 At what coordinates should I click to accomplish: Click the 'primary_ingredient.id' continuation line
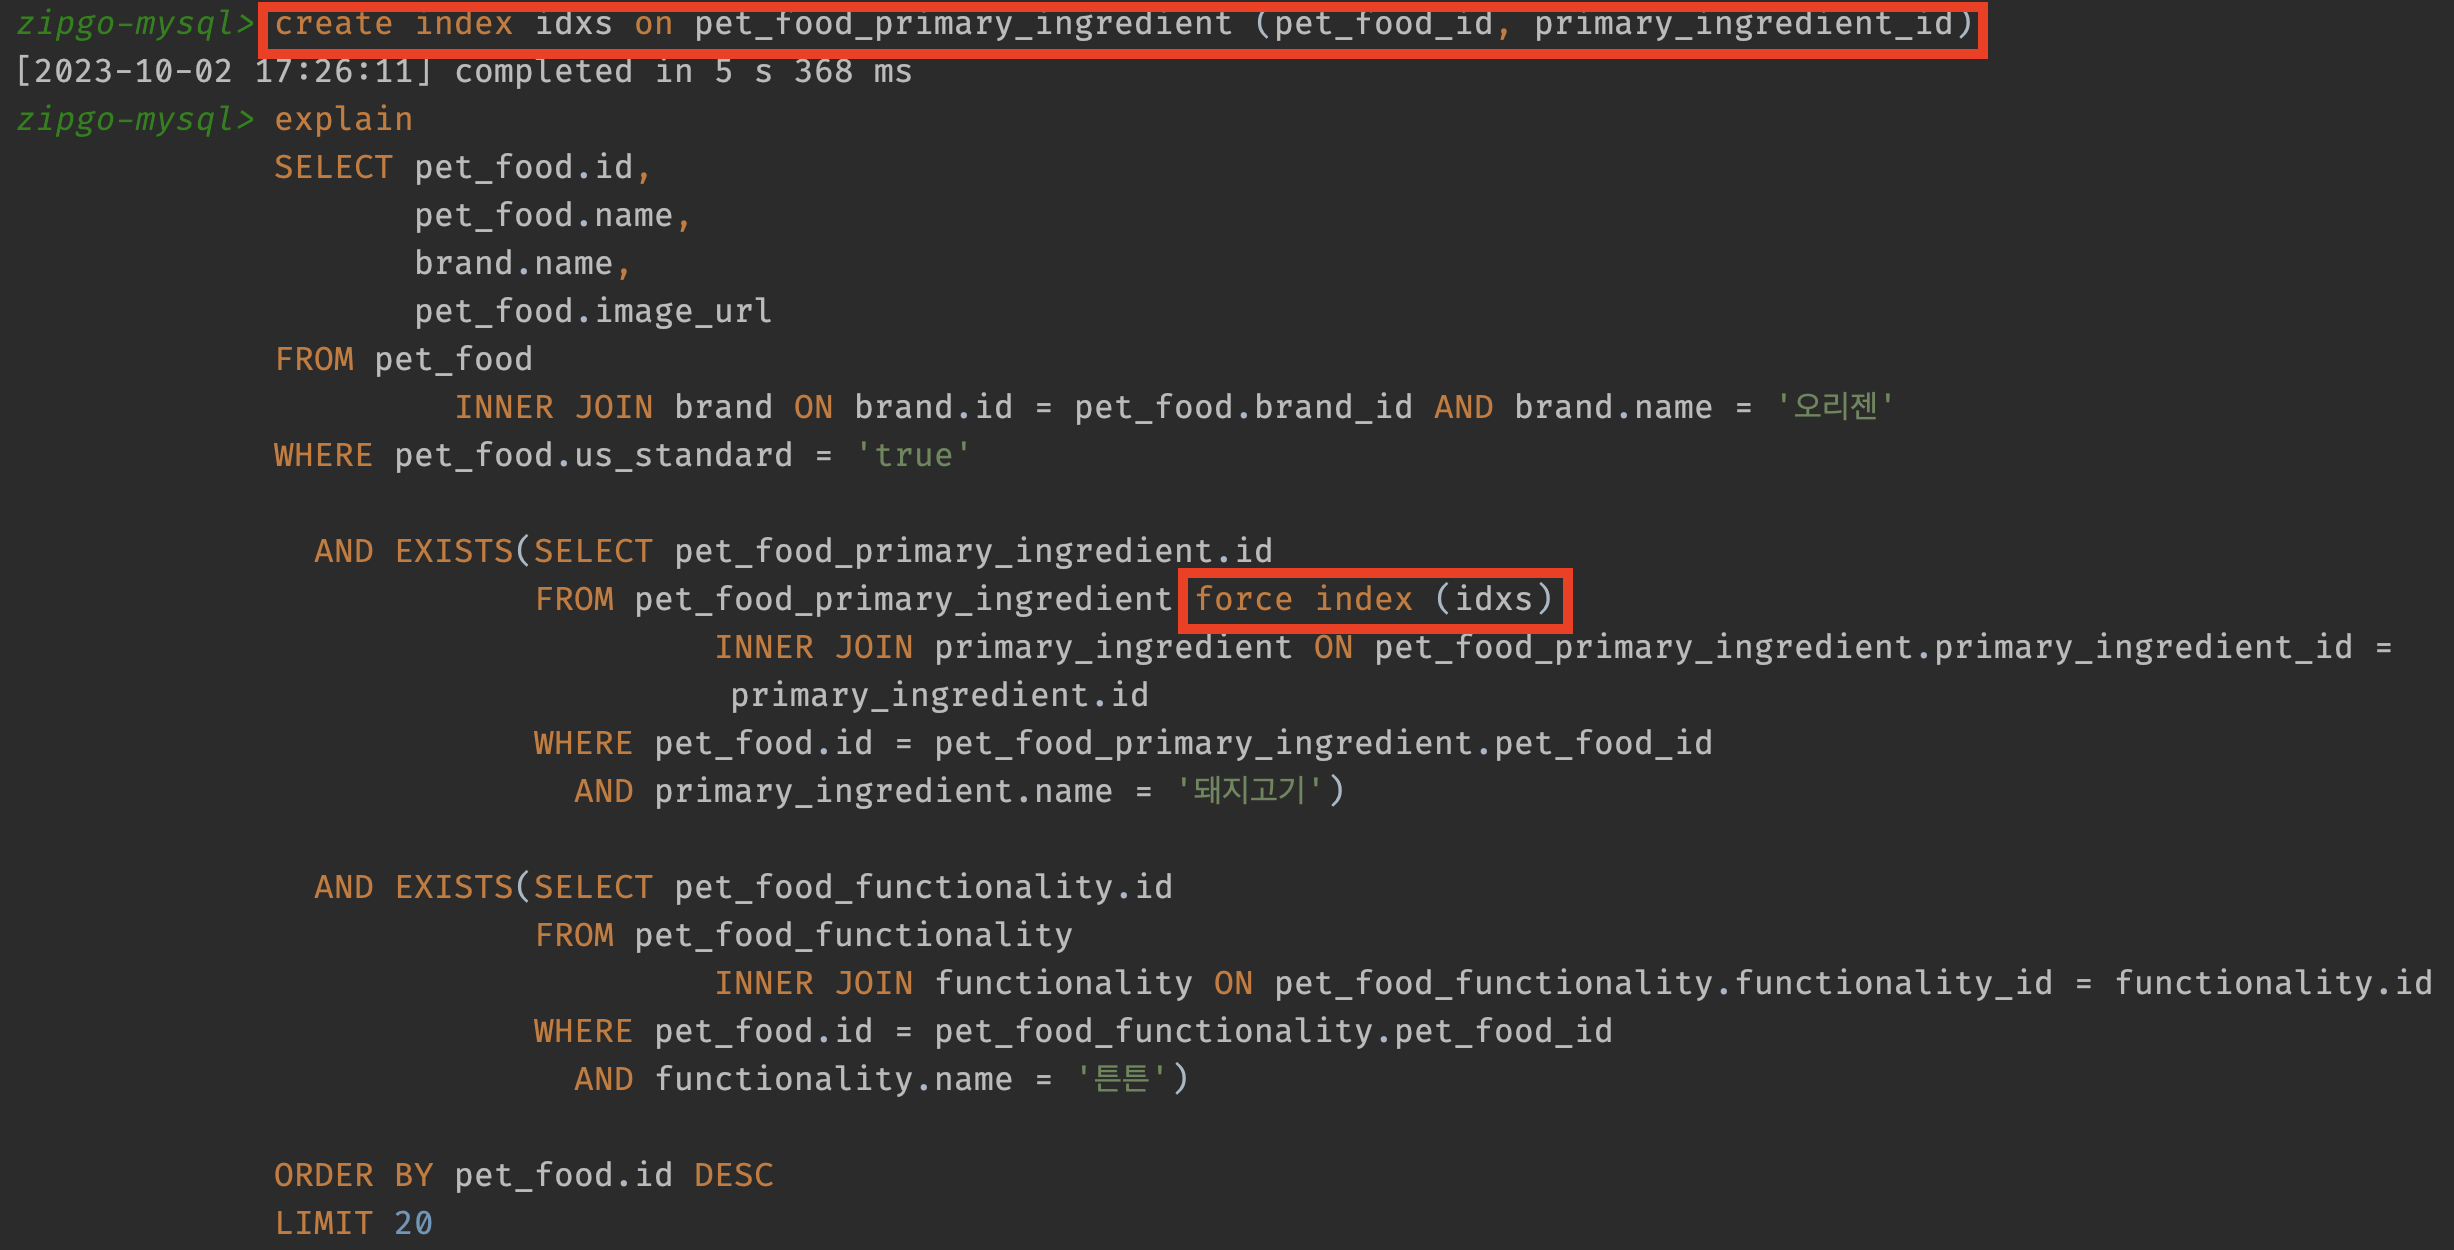click(x=938, y=696)
